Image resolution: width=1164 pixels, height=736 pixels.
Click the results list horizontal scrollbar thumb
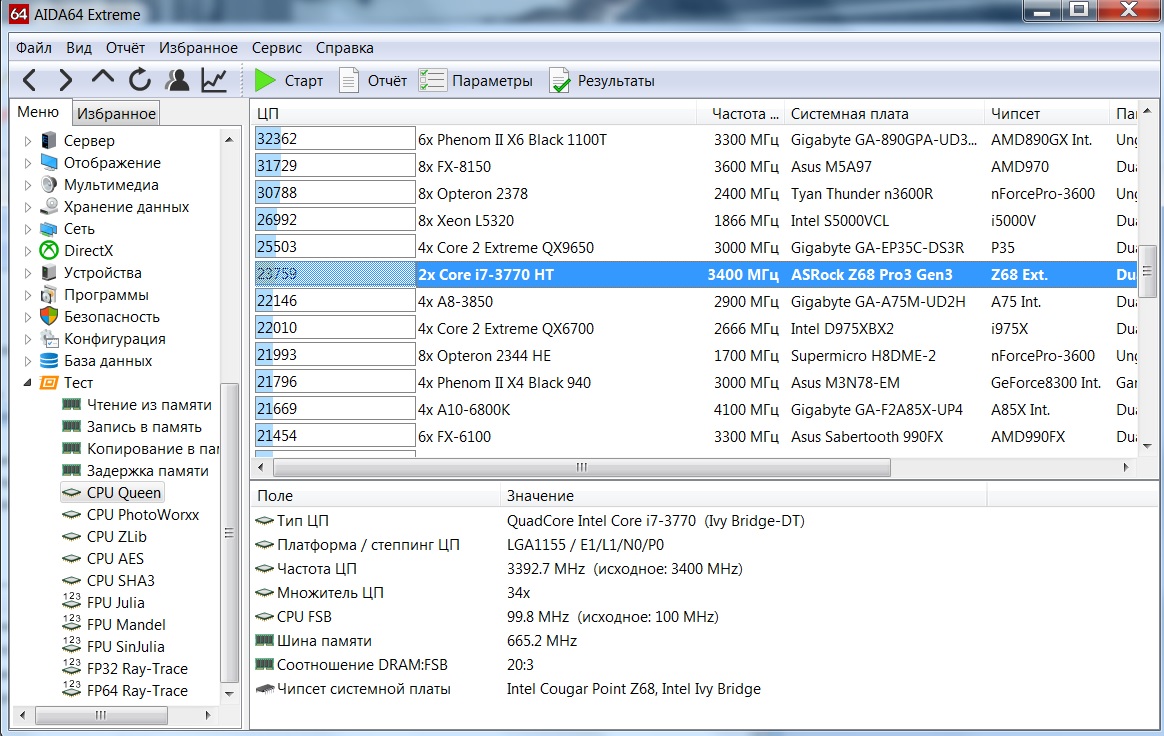pos(581,467)
